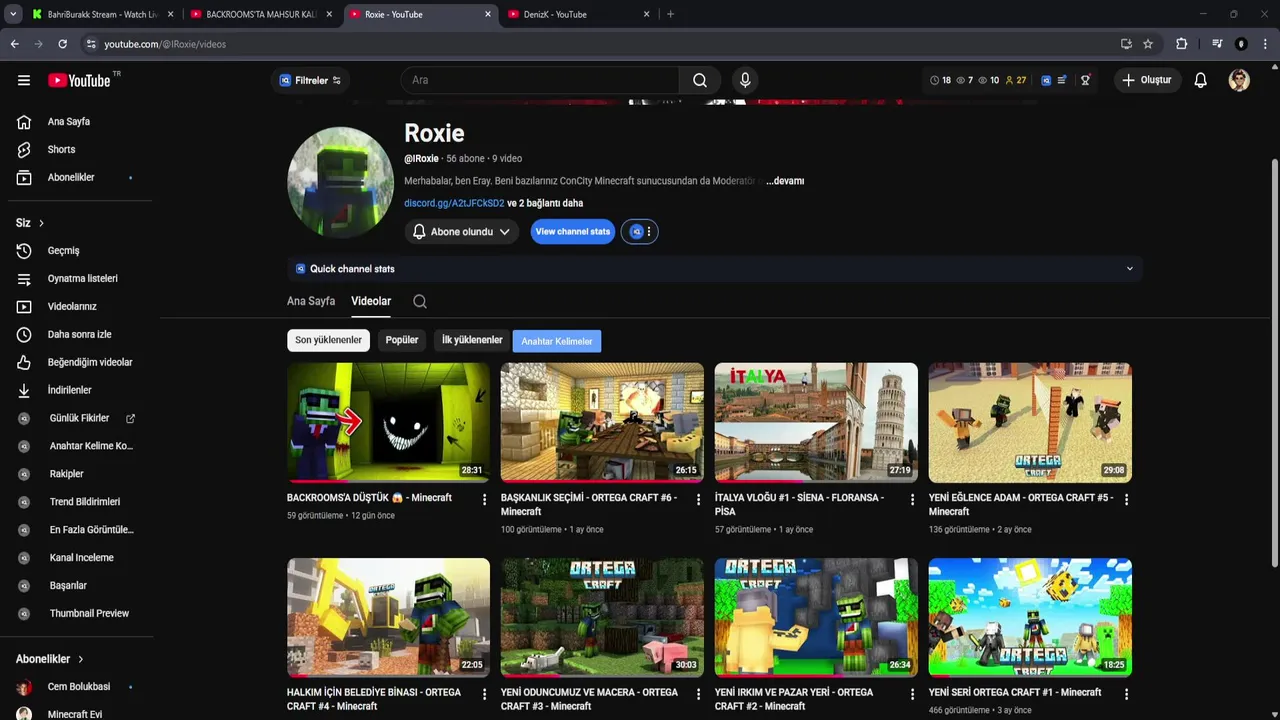Screen dimensions: 1280x720
Task: Switch to BACKROOMS'TA MAHSUR browser tab
Action: click(262, 14)
